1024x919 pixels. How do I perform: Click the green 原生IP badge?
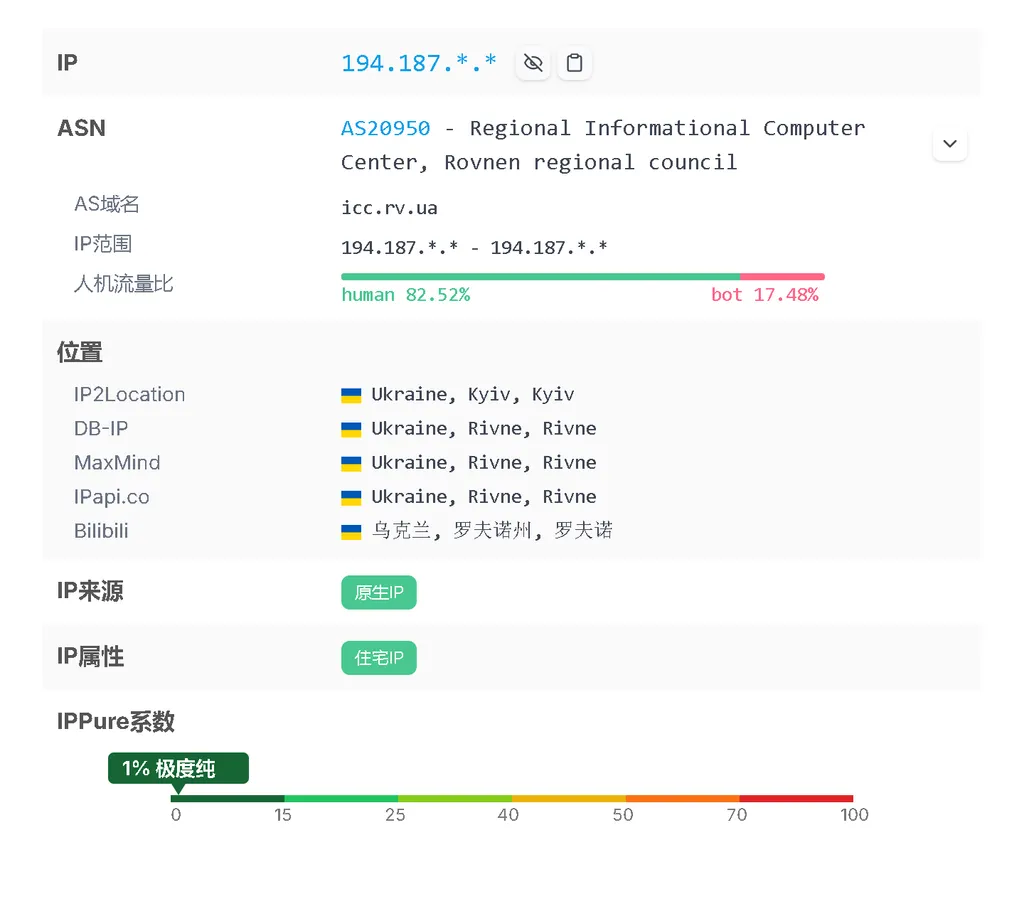point(378,592)
